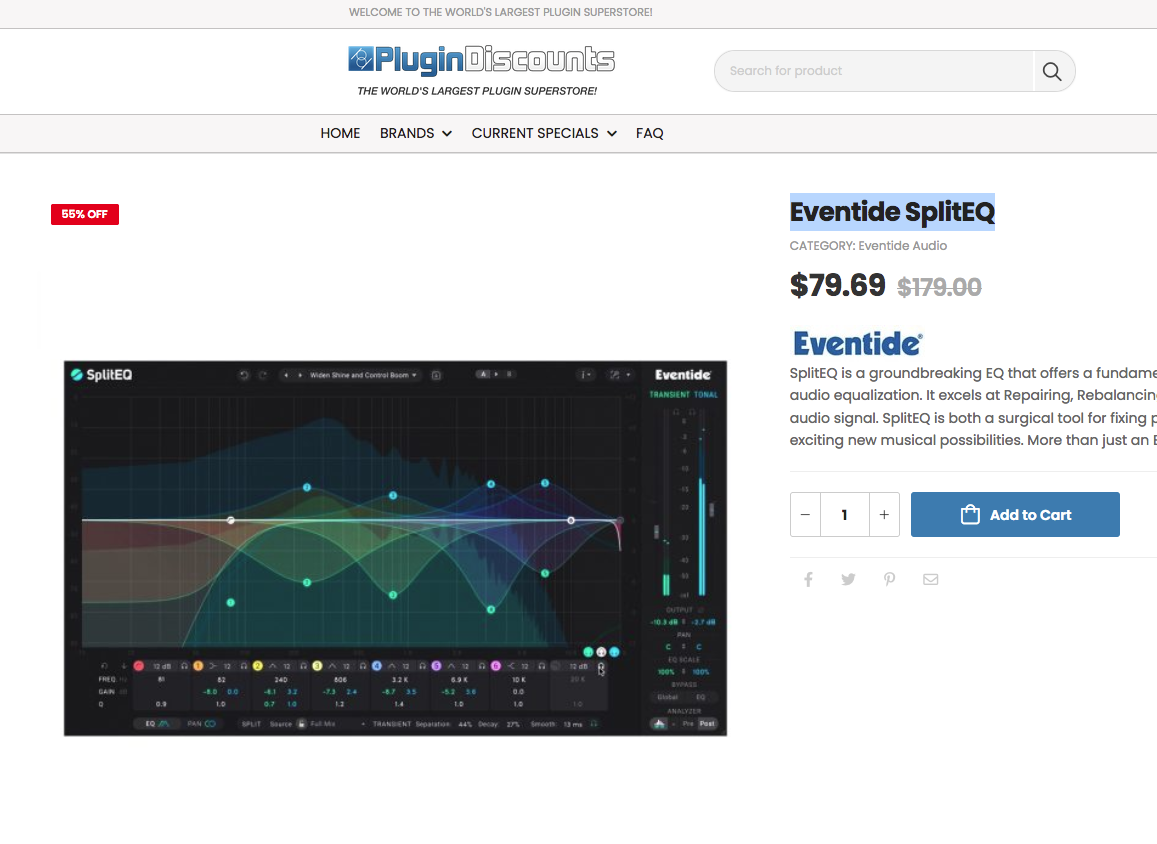The height and width of the screenshot is (844, 1157).
Task: Click the $79.69 sale price
Action: tap(837, 285)
